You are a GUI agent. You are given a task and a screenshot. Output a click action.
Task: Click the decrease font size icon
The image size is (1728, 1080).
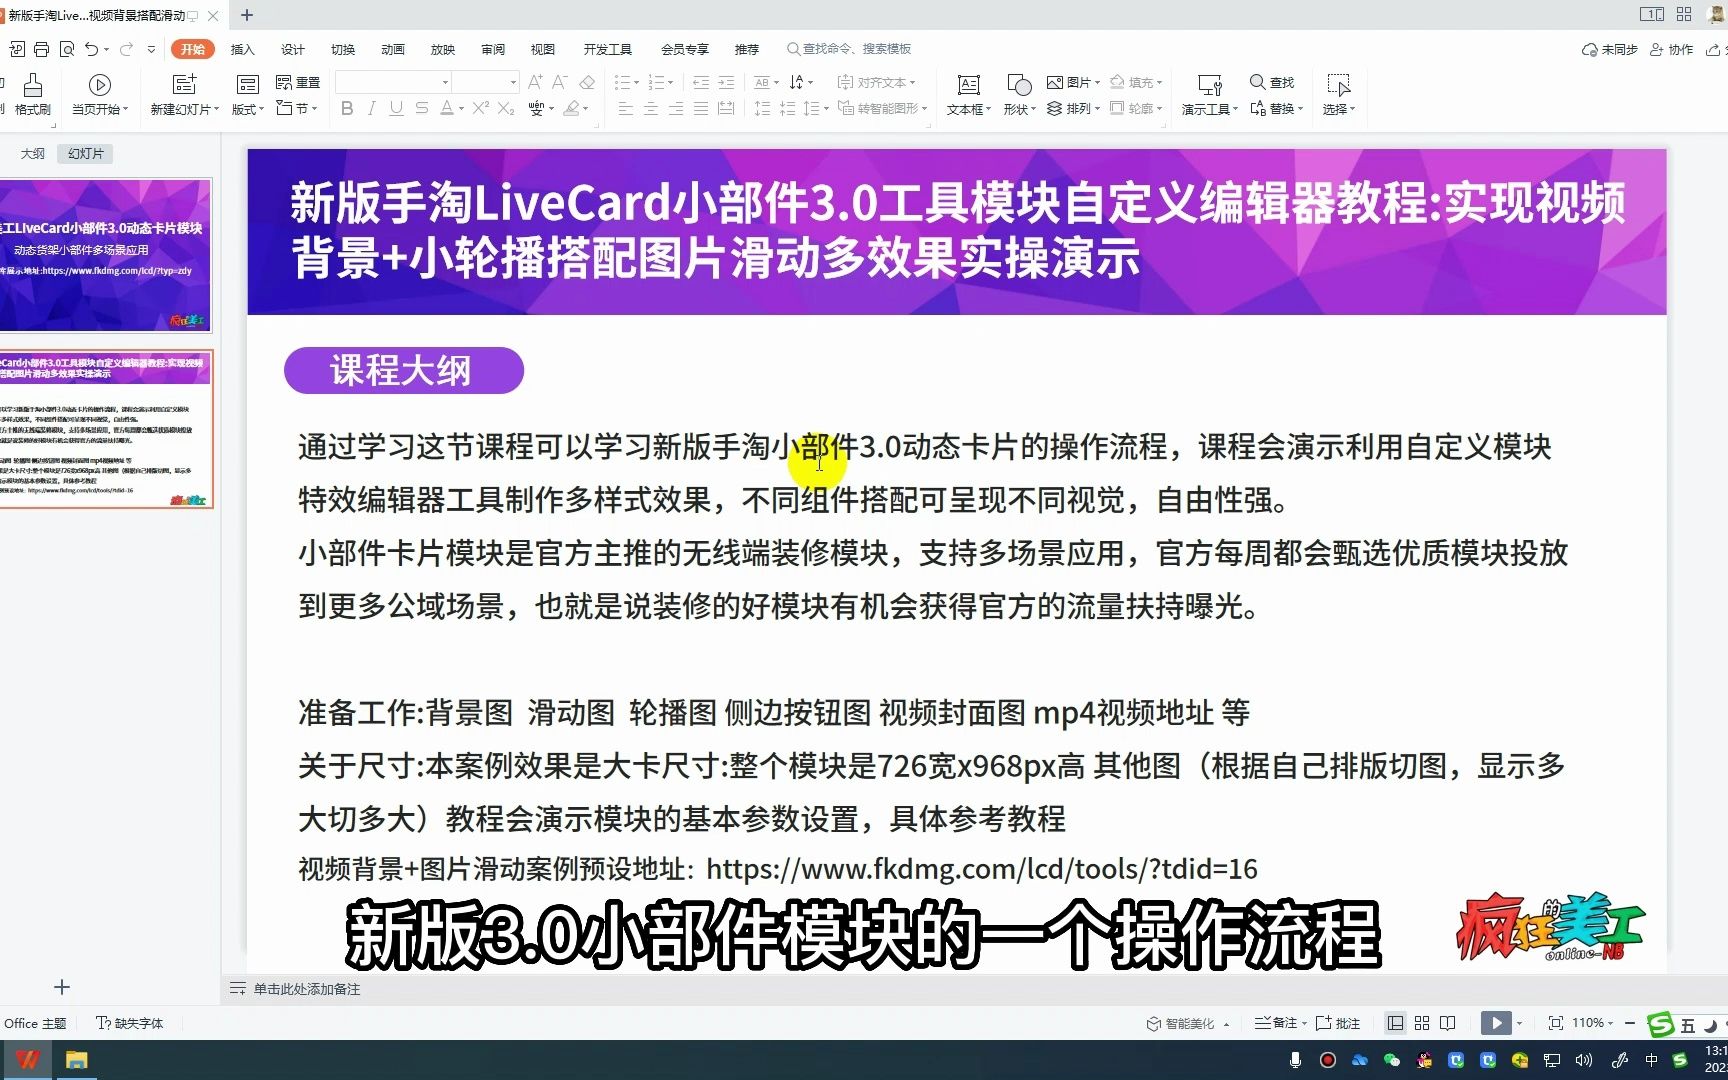pos(560,82)
